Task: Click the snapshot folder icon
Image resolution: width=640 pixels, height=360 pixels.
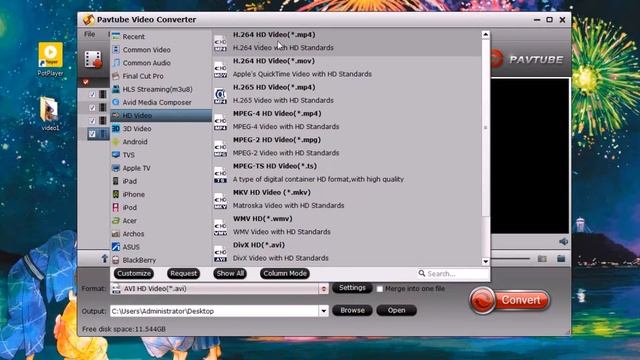Action: (542, 259)
